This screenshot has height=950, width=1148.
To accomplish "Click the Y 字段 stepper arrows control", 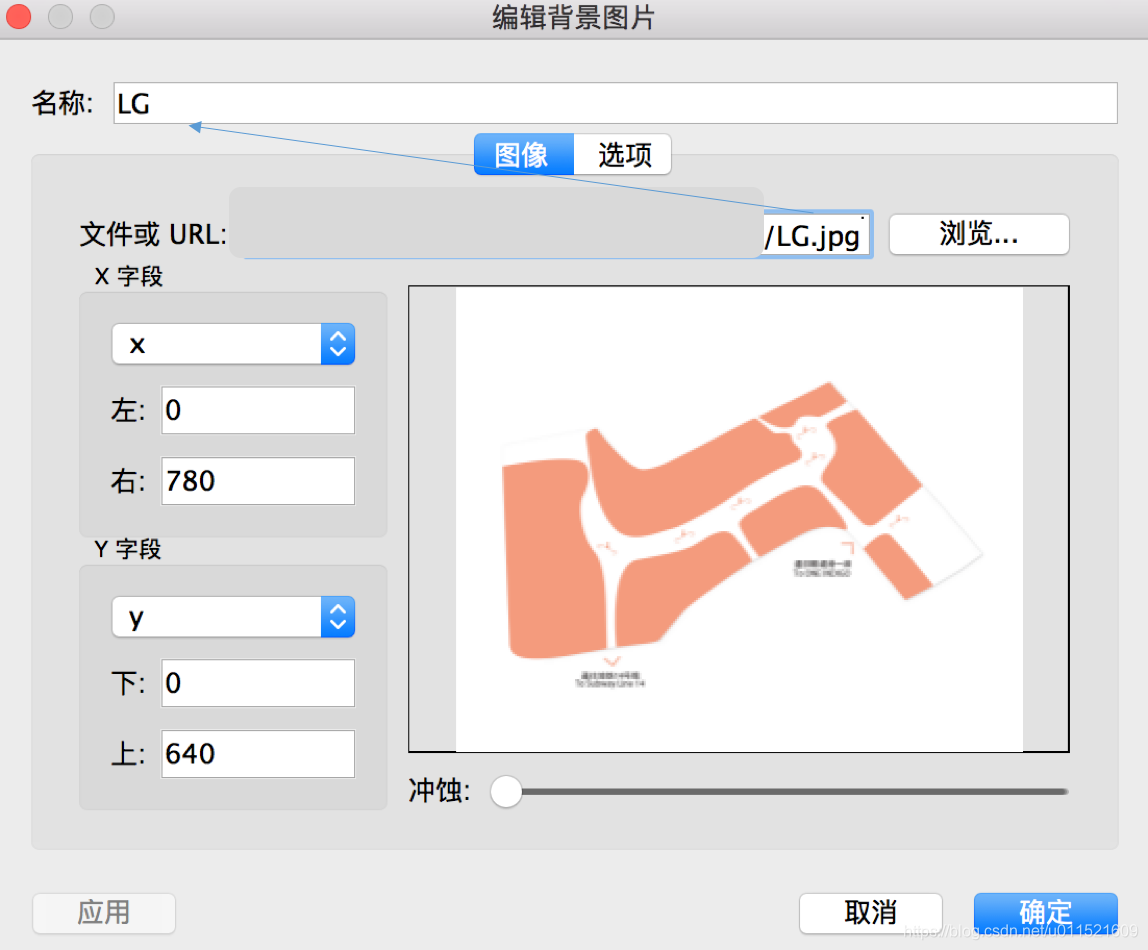I will point(337,617).
